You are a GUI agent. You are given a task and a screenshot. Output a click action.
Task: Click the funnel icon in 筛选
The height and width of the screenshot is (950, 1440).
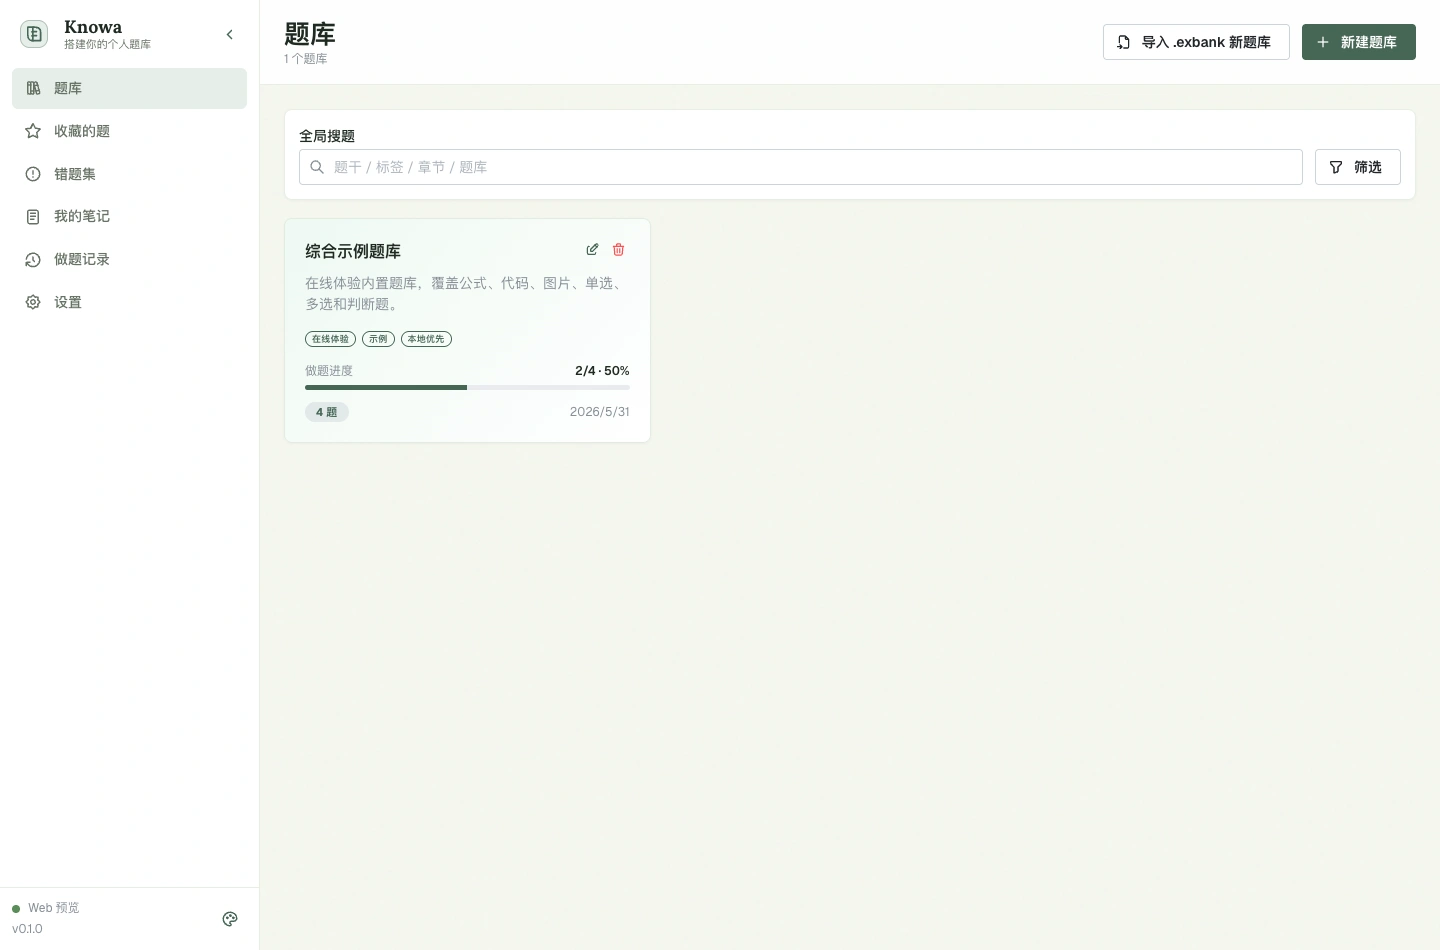[1336, 167]
